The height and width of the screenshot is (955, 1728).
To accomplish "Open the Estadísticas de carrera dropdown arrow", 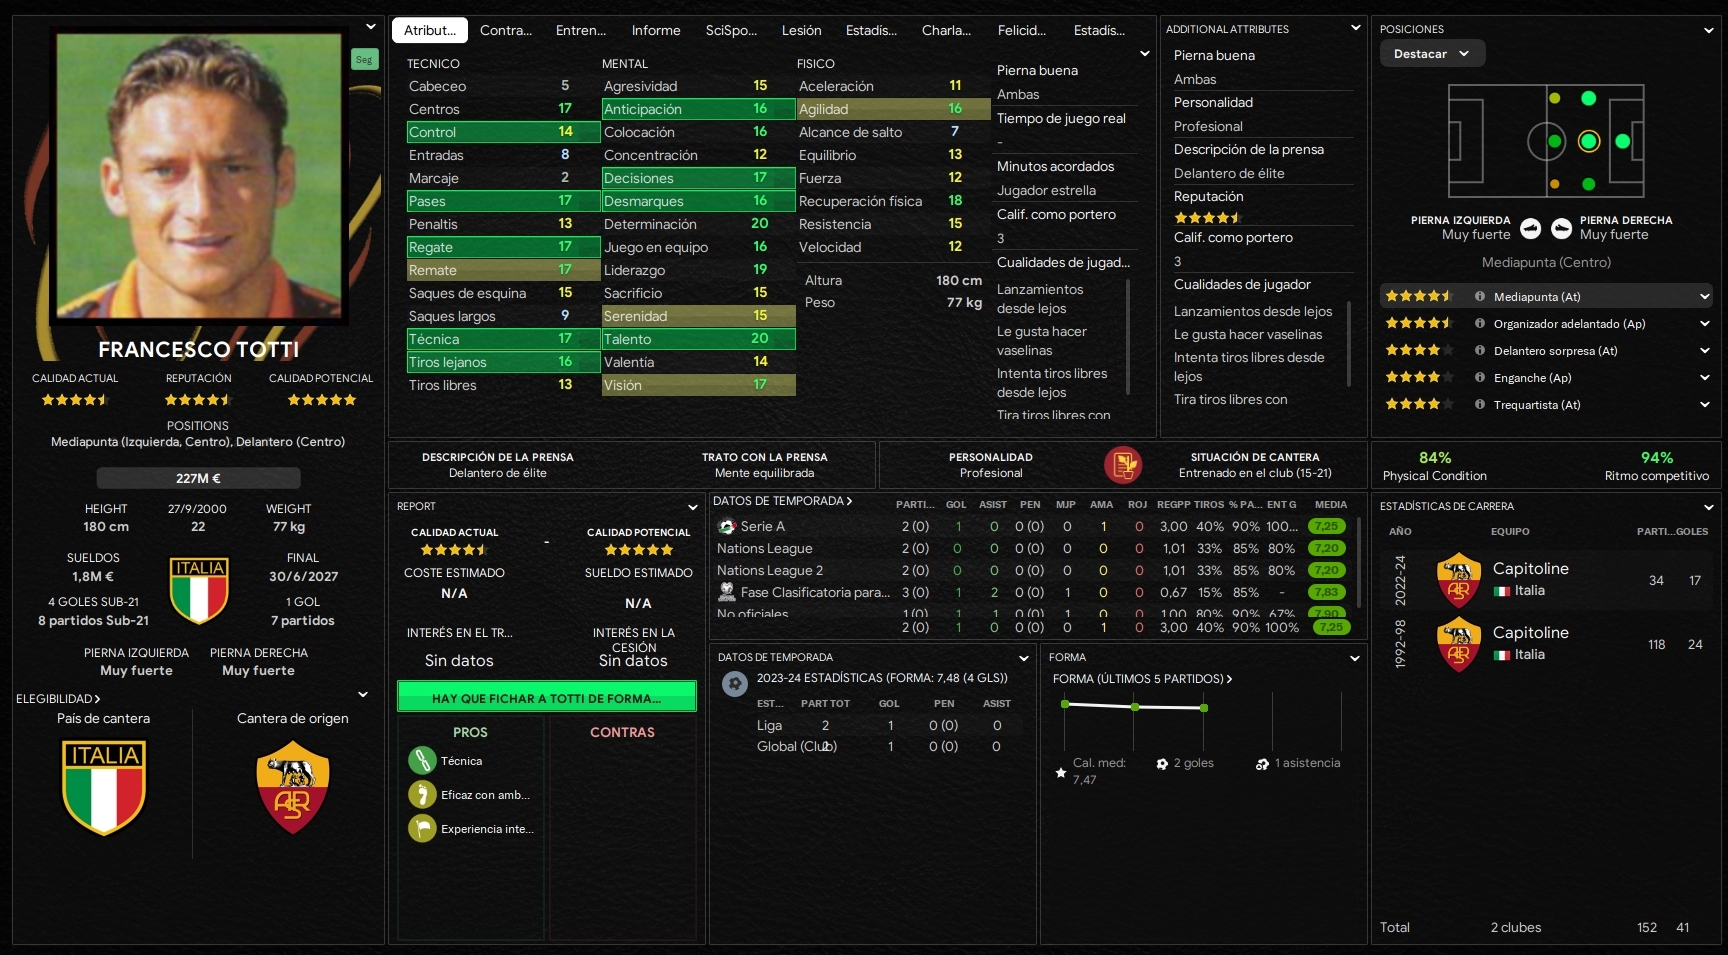I will click(x=1709, y=507).
